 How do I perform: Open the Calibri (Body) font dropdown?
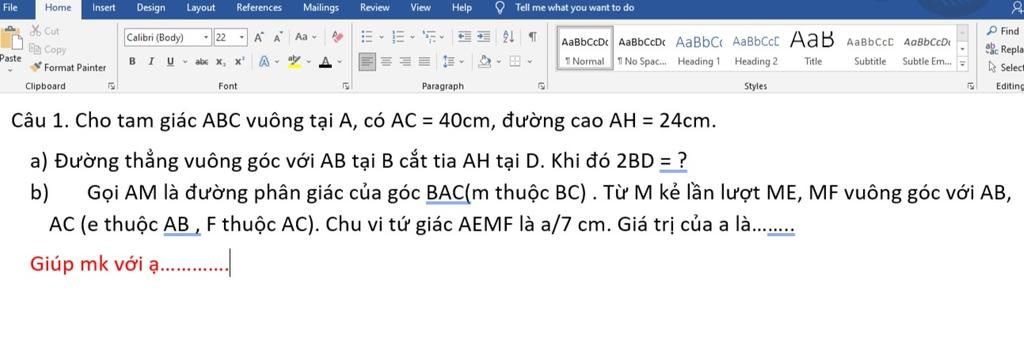pyautogui.click(x=168, y=37)
